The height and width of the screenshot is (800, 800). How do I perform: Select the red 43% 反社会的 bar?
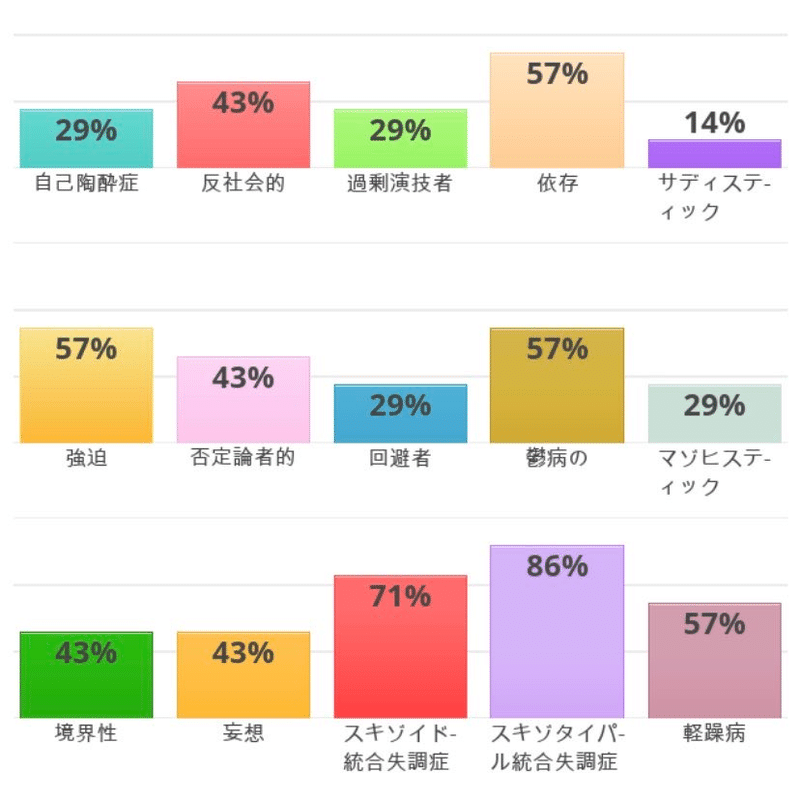click(x=243, y=124)
